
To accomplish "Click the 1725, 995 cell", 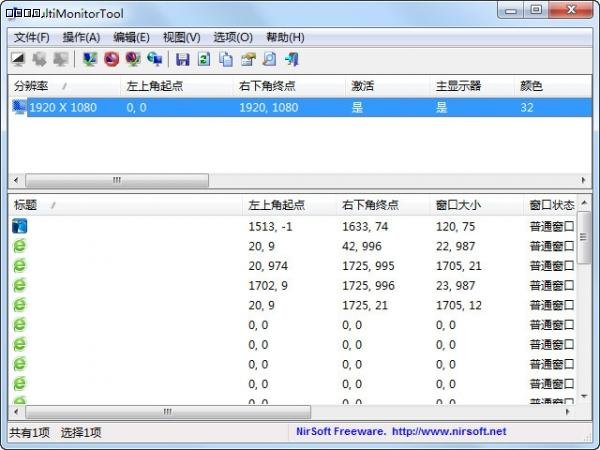I will coord(368,266).
